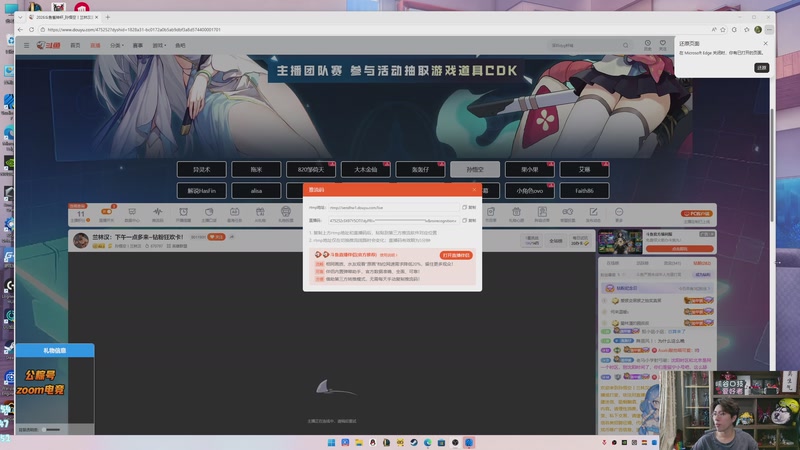Select streamer alisa

(x=256, y=191)
